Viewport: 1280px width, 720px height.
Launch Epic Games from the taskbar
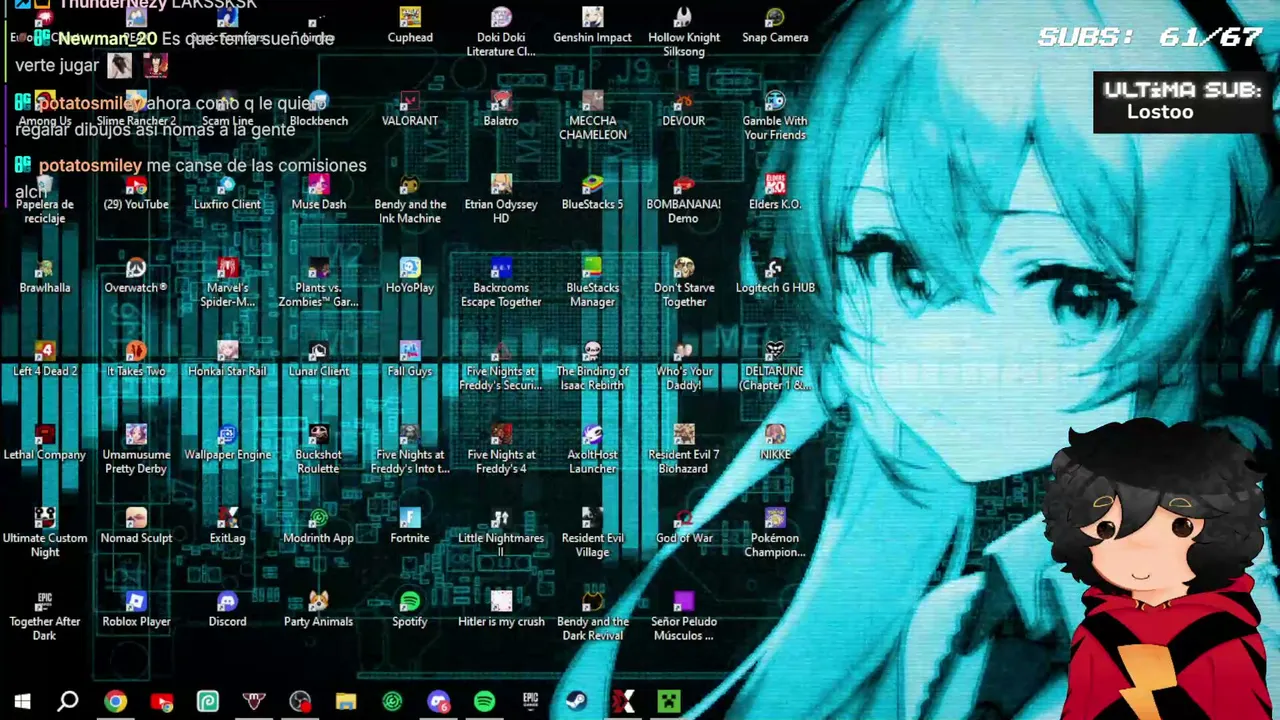[x=530, y=701]
